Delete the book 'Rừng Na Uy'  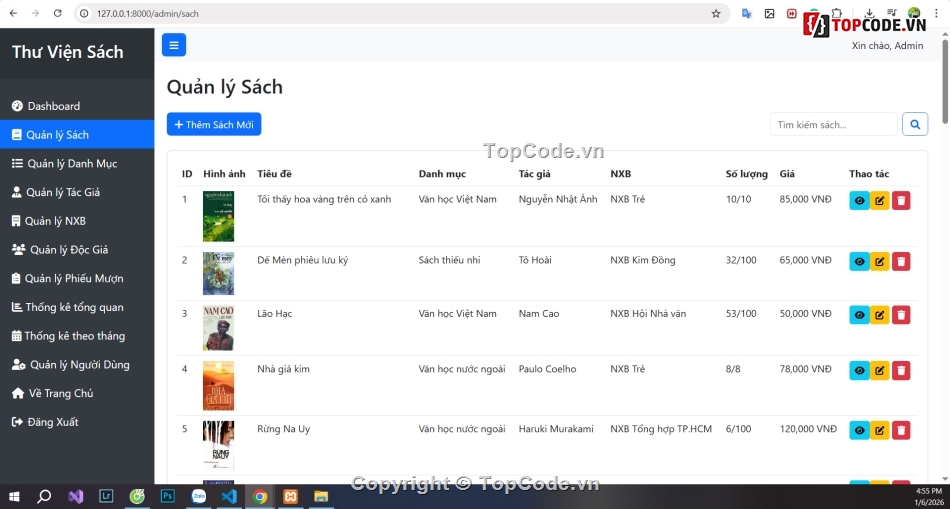[901, 430]
